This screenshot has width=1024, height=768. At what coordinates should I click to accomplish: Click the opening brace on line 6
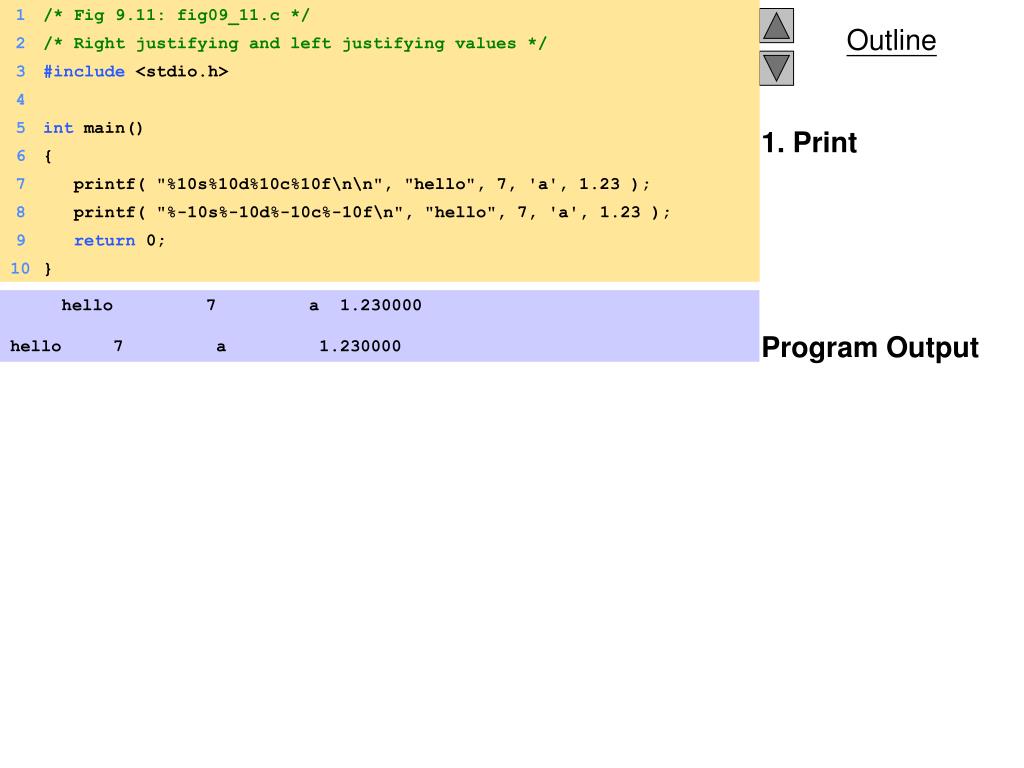[48, 156]
